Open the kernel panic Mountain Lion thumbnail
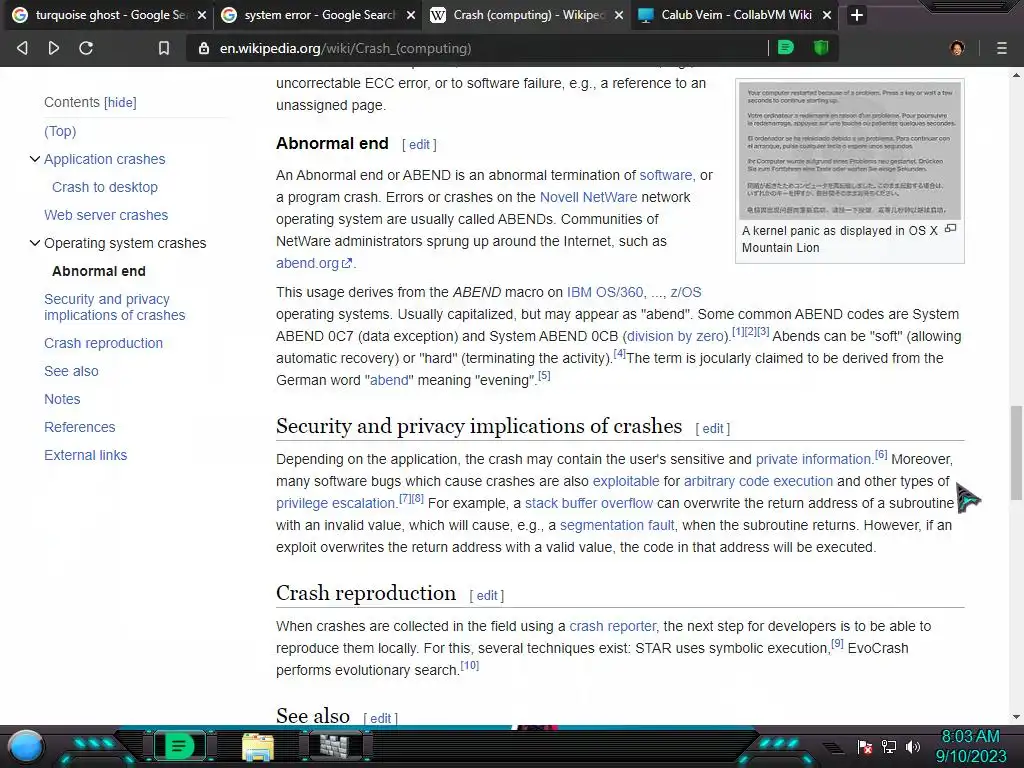This screenshot has height=768, width=1024. point(850,150)
